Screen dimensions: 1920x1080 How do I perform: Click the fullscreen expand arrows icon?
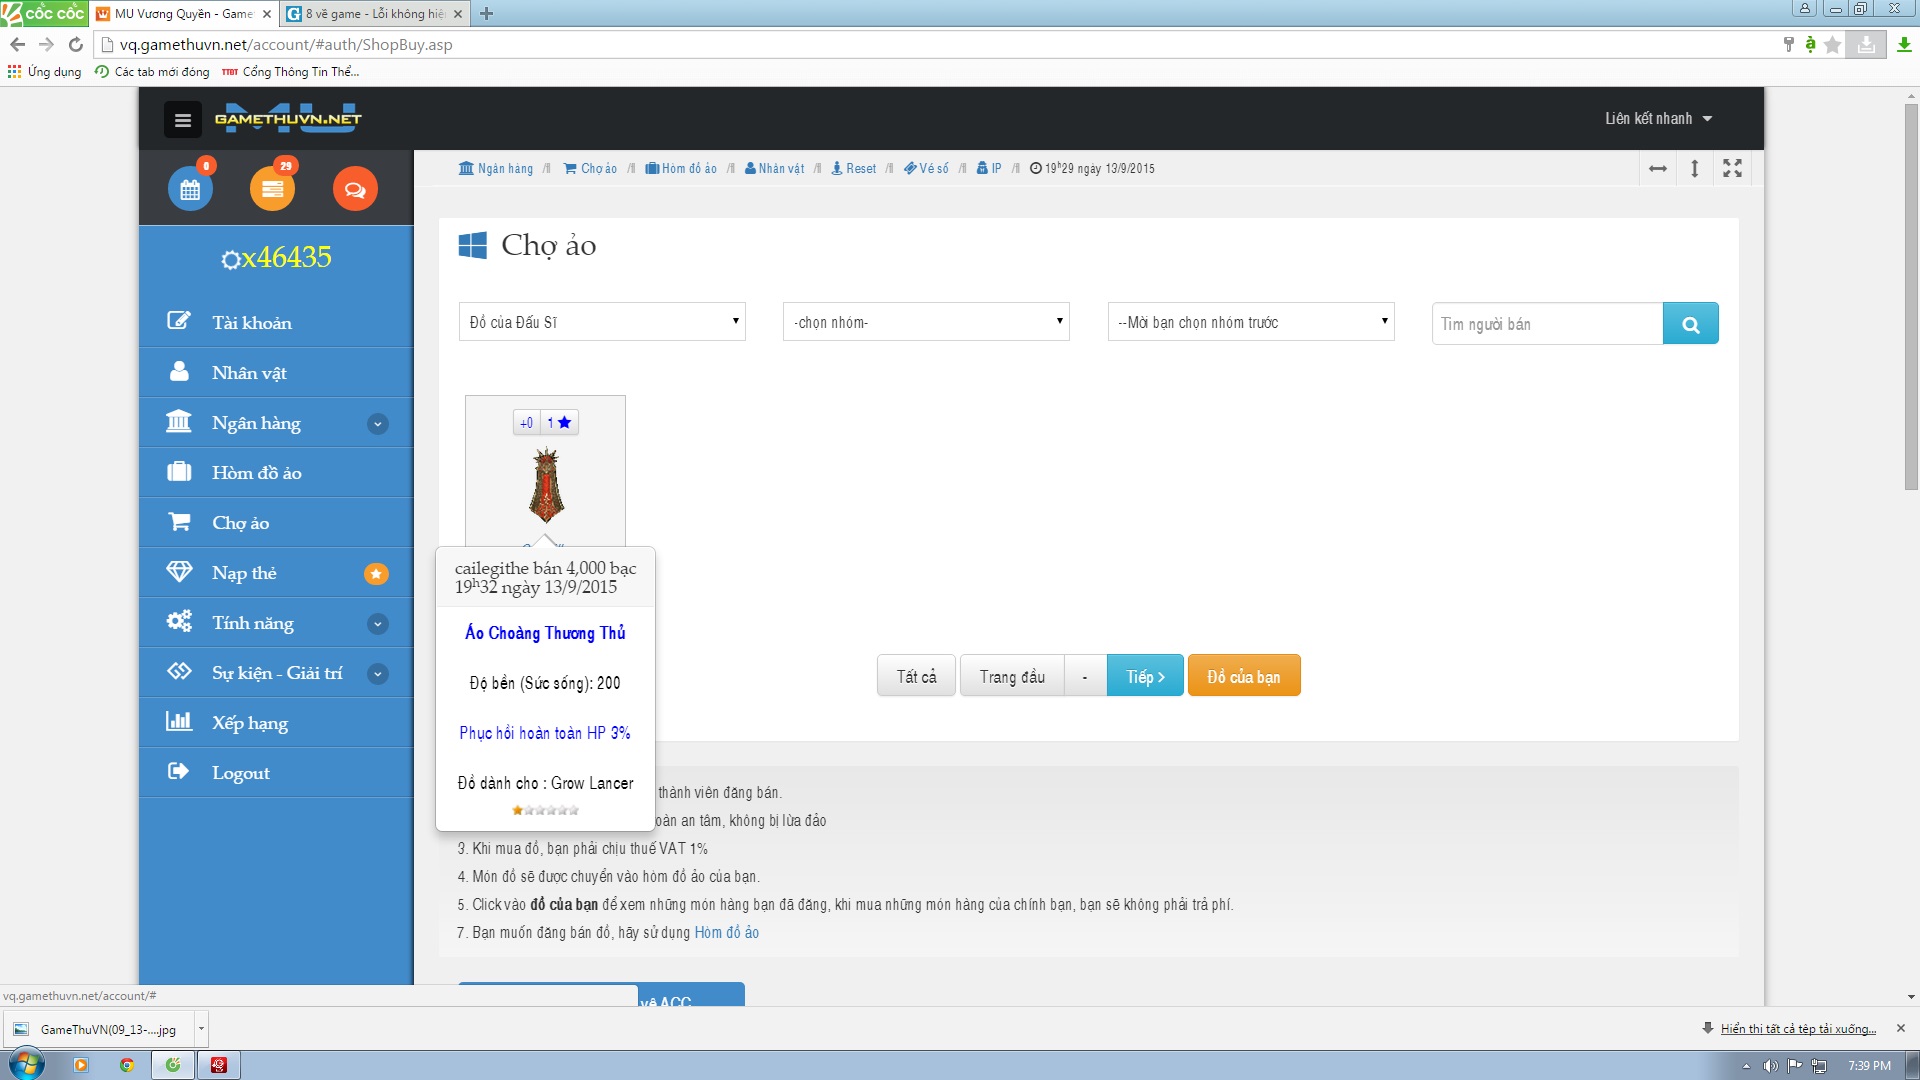pyautogui.click(x=1732, y=169)
